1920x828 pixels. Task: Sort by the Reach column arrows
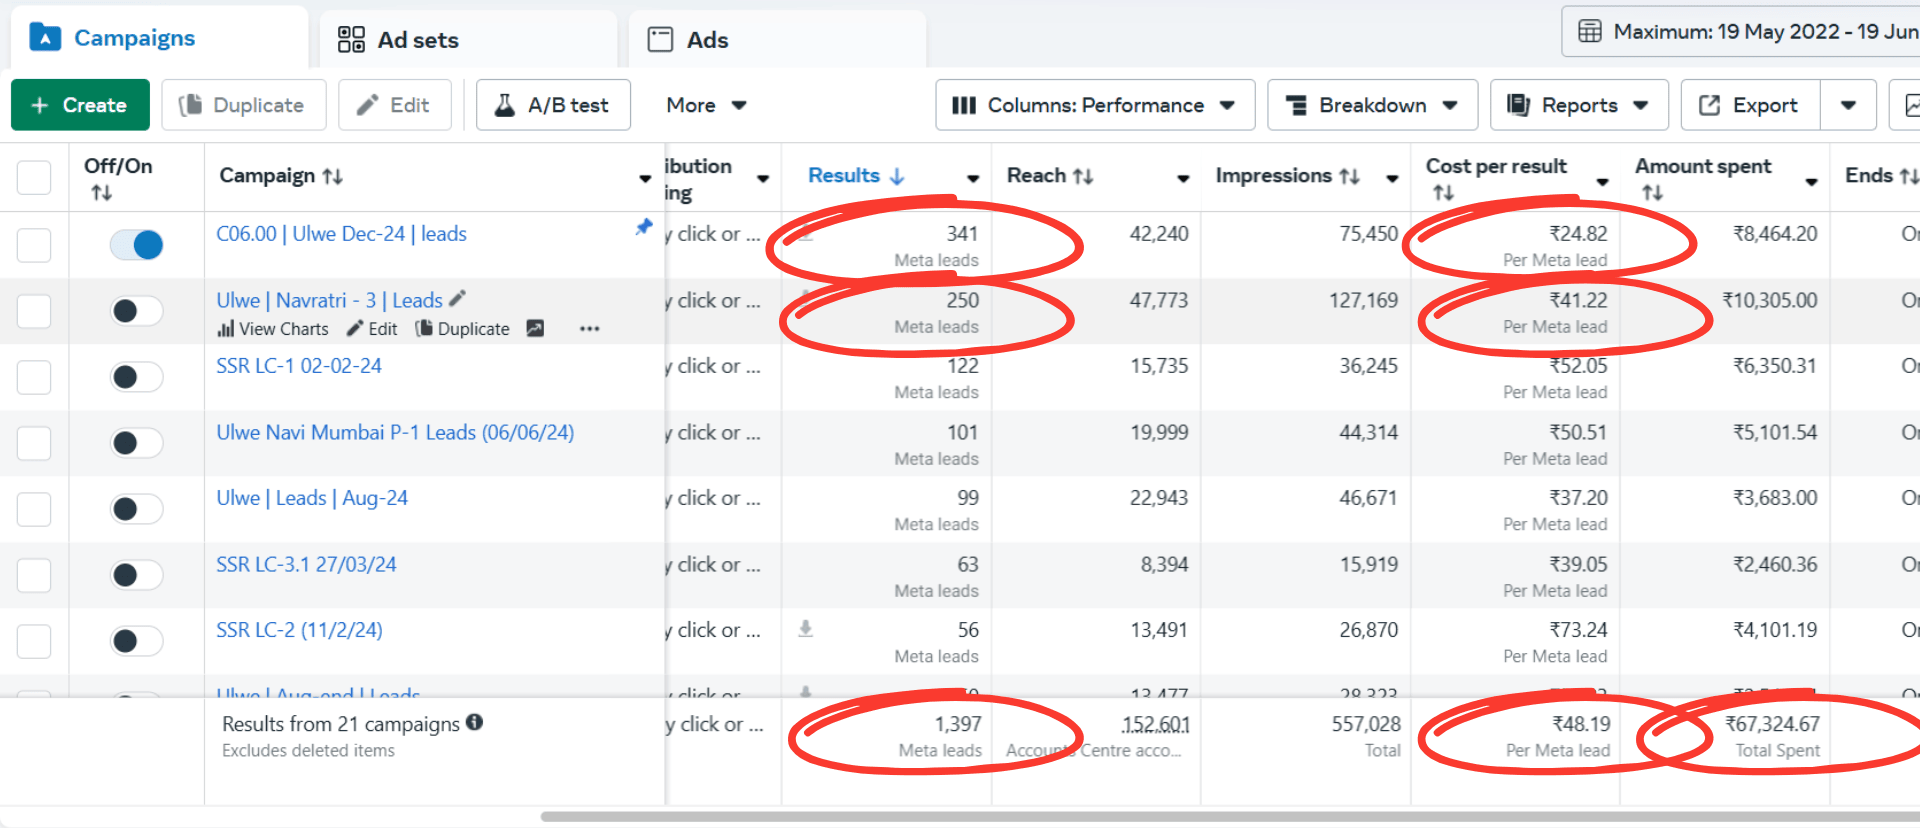click(1082, 177)
